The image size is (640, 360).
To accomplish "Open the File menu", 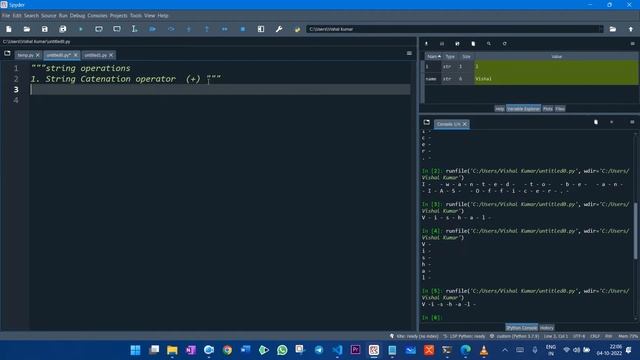I will point(6,16).
